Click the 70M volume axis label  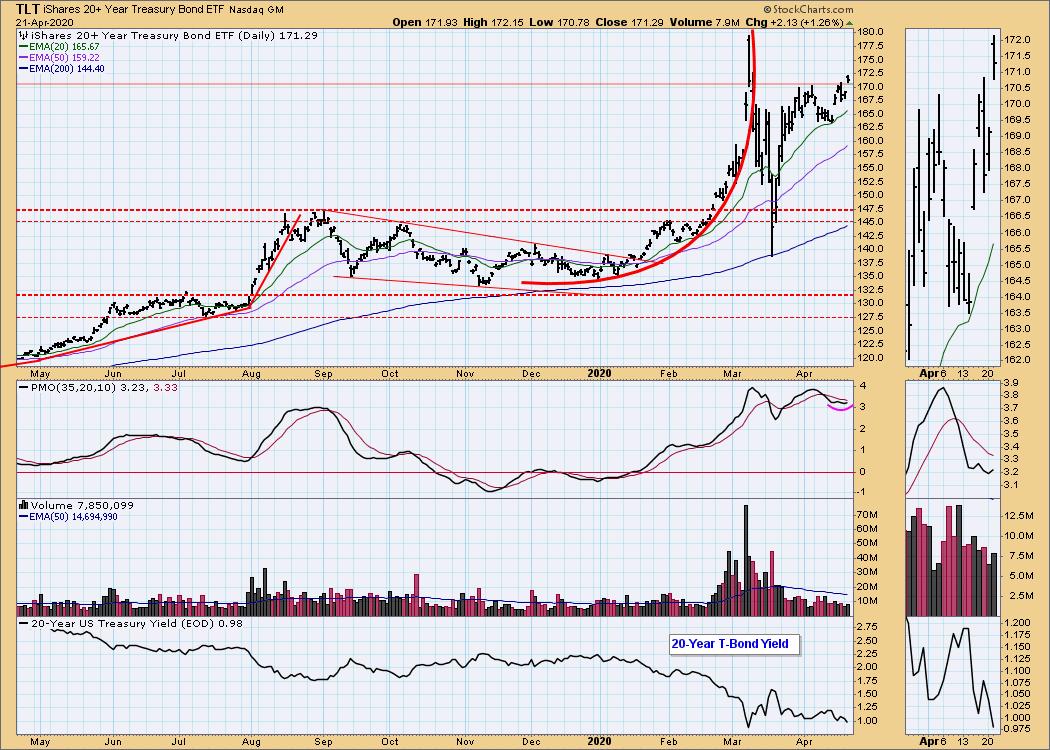coord(868,514)
